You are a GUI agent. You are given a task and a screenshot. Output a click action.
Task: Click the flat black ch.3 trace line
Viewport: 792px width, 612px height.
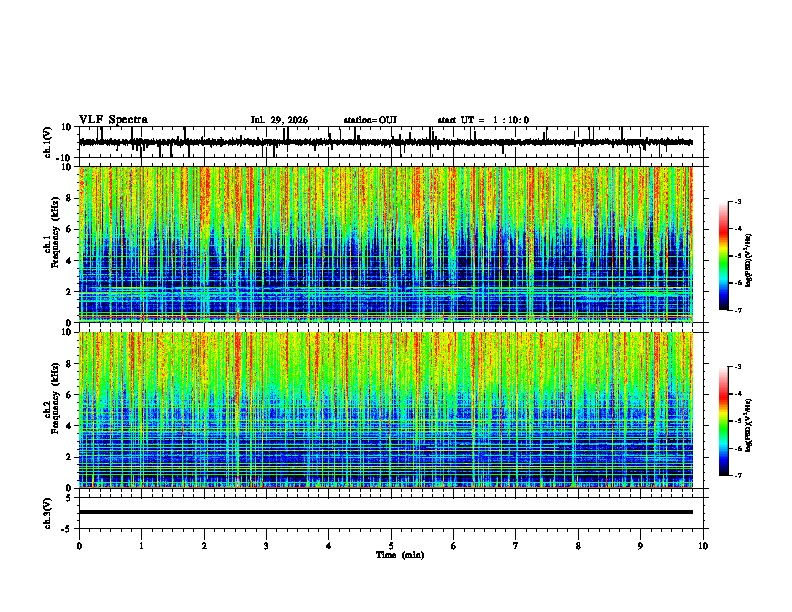click(x=385, y=512)
